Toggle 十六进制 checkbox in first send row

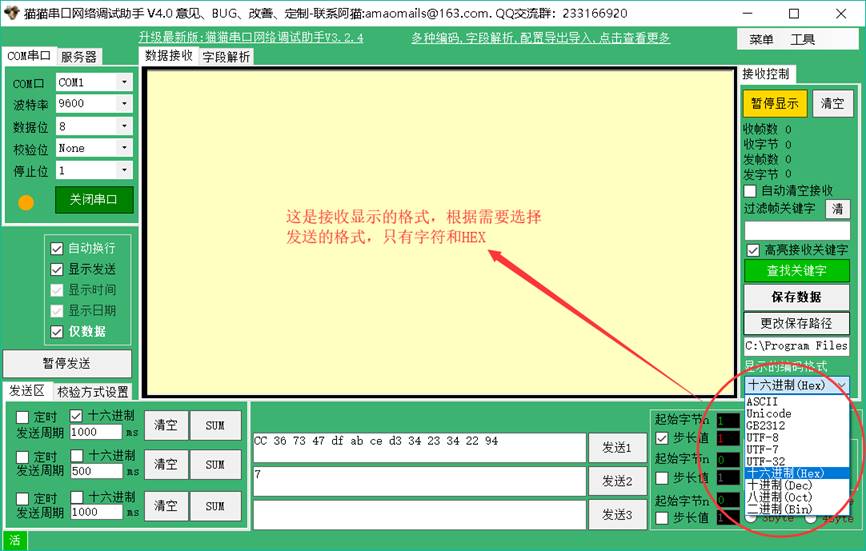tap(77, 416)
